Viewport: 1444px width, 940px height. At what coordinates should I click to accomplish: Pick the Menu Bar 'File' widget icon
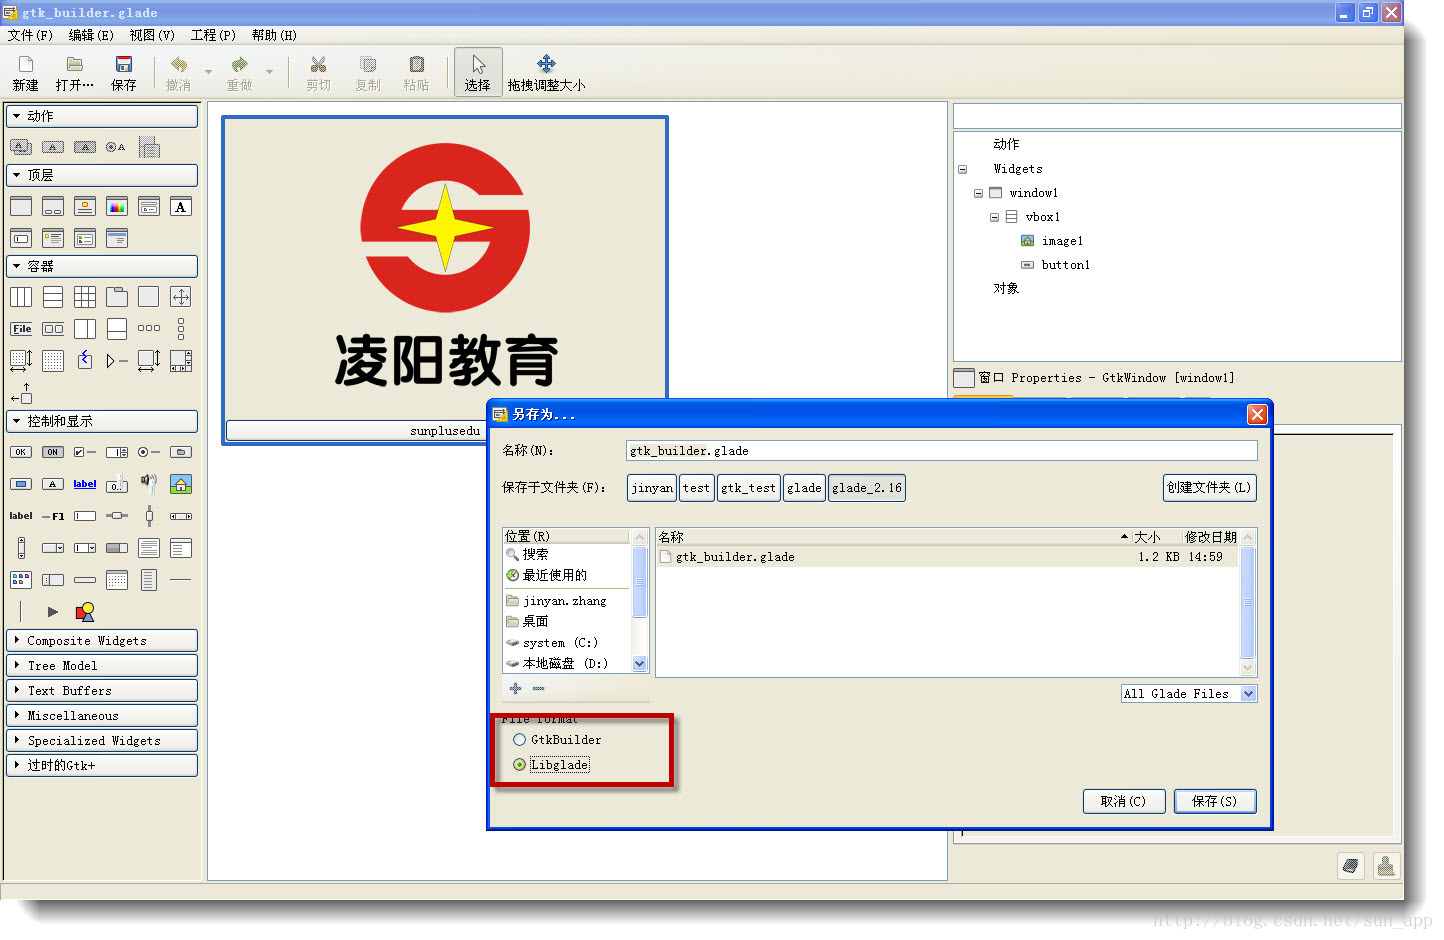(21, 329)
